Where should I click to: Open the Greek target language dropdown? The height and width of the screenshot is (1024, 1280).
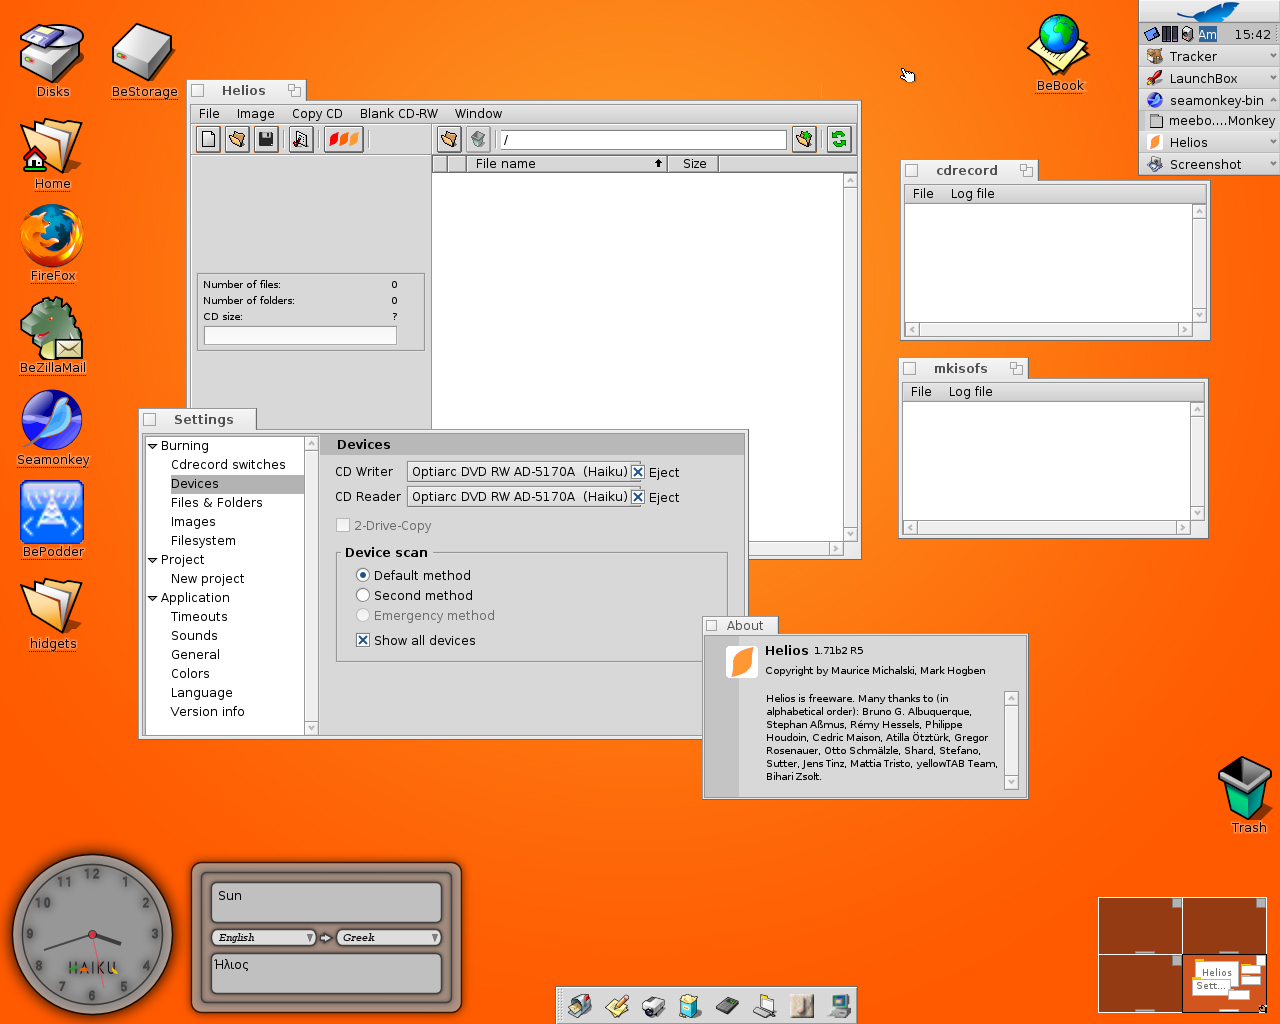pyautogui.click(x=389, y=938)
